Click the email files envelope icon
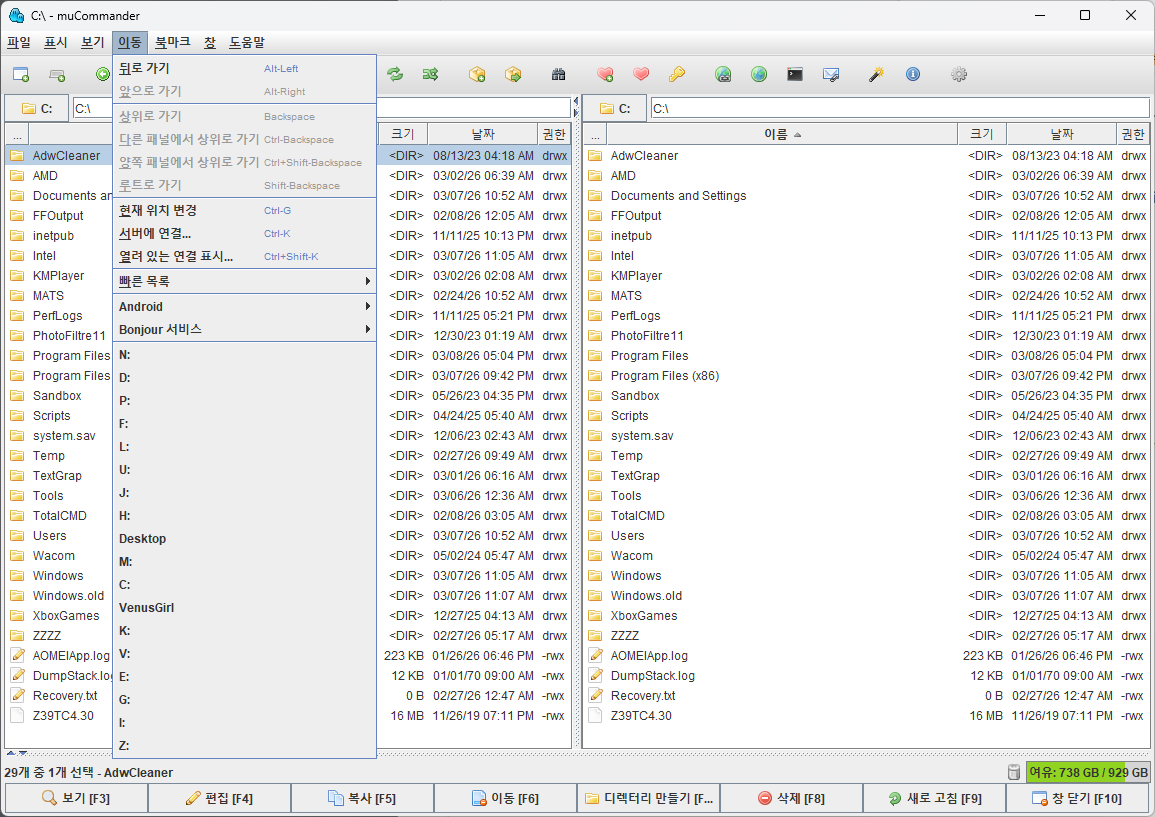1155x817 pixels. pos(831,74)
